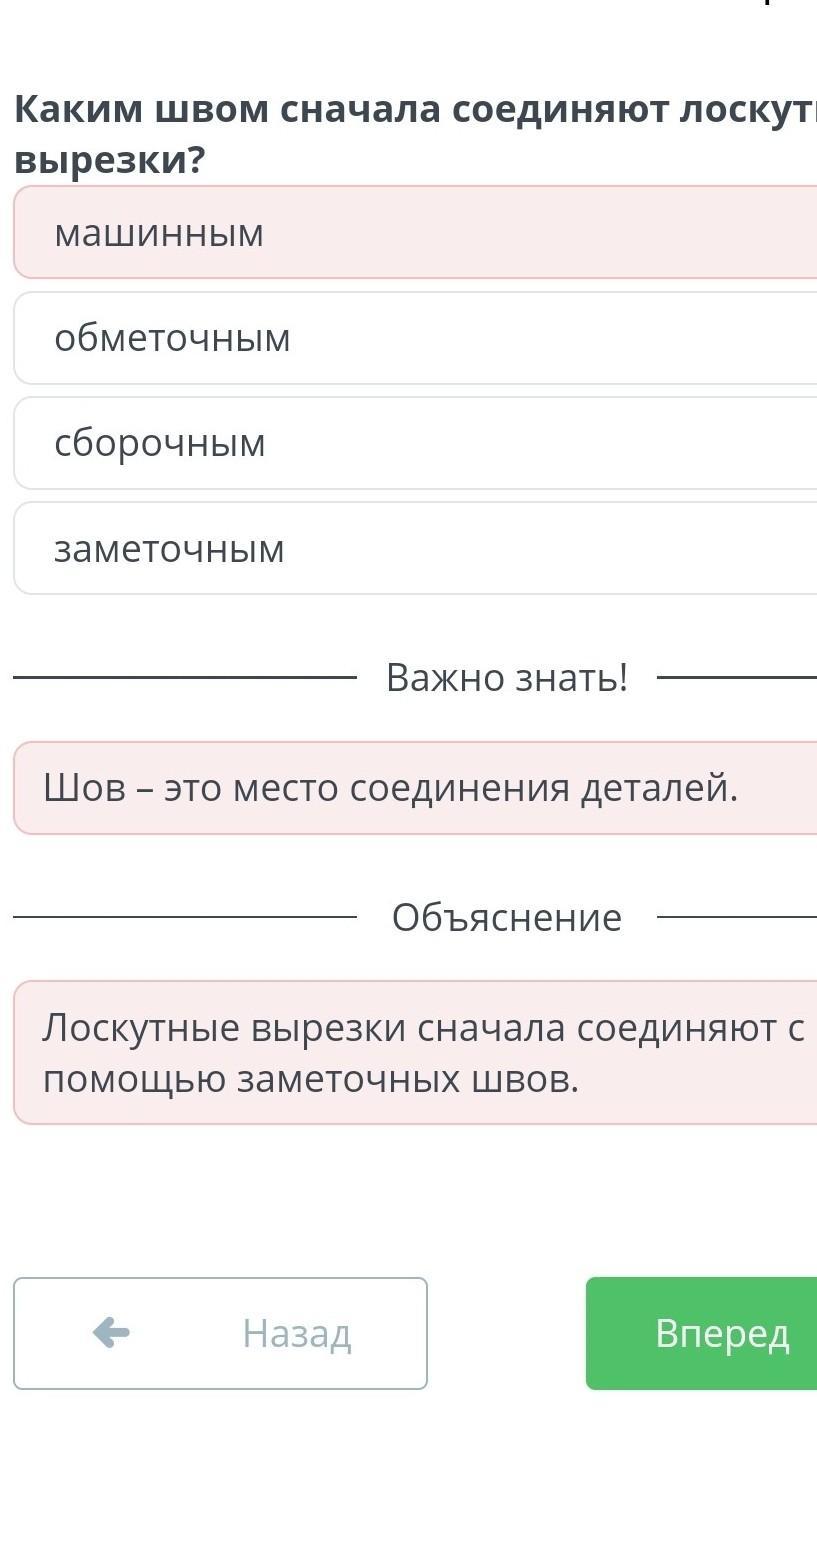817x1566 pixels.
Task: Click the word вырезки? in the question
Action: tap(109, 160)
